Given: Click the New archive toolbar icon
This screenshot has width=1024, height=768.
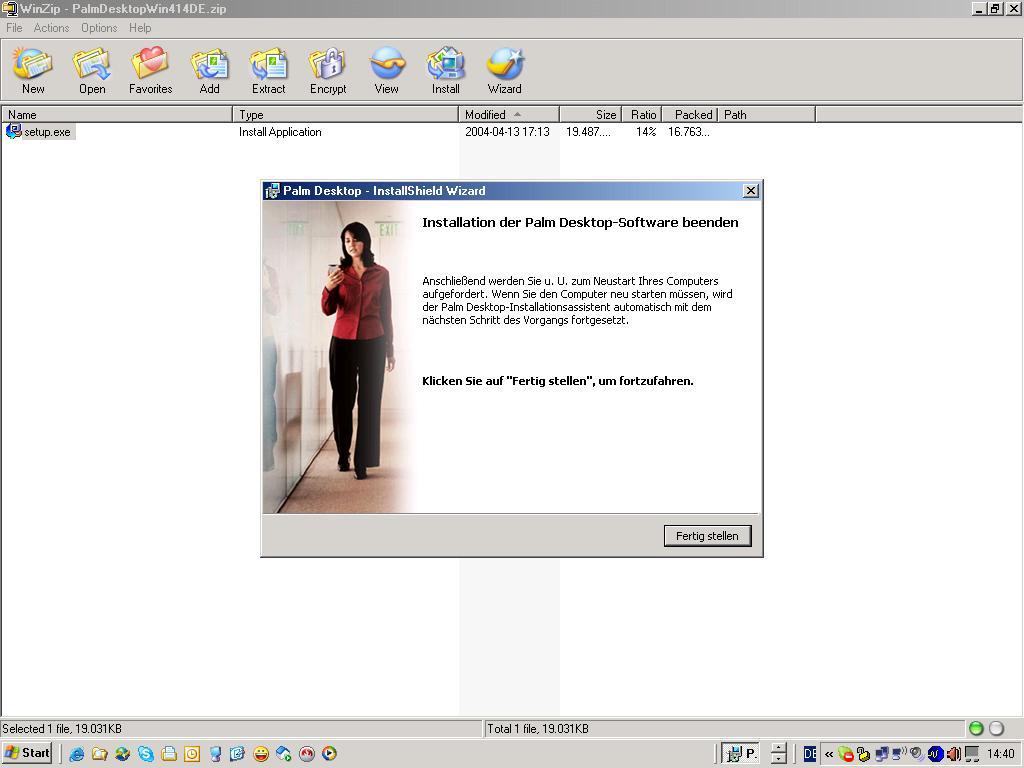Looking at the screenshot, I should click(x=33, y=71).
